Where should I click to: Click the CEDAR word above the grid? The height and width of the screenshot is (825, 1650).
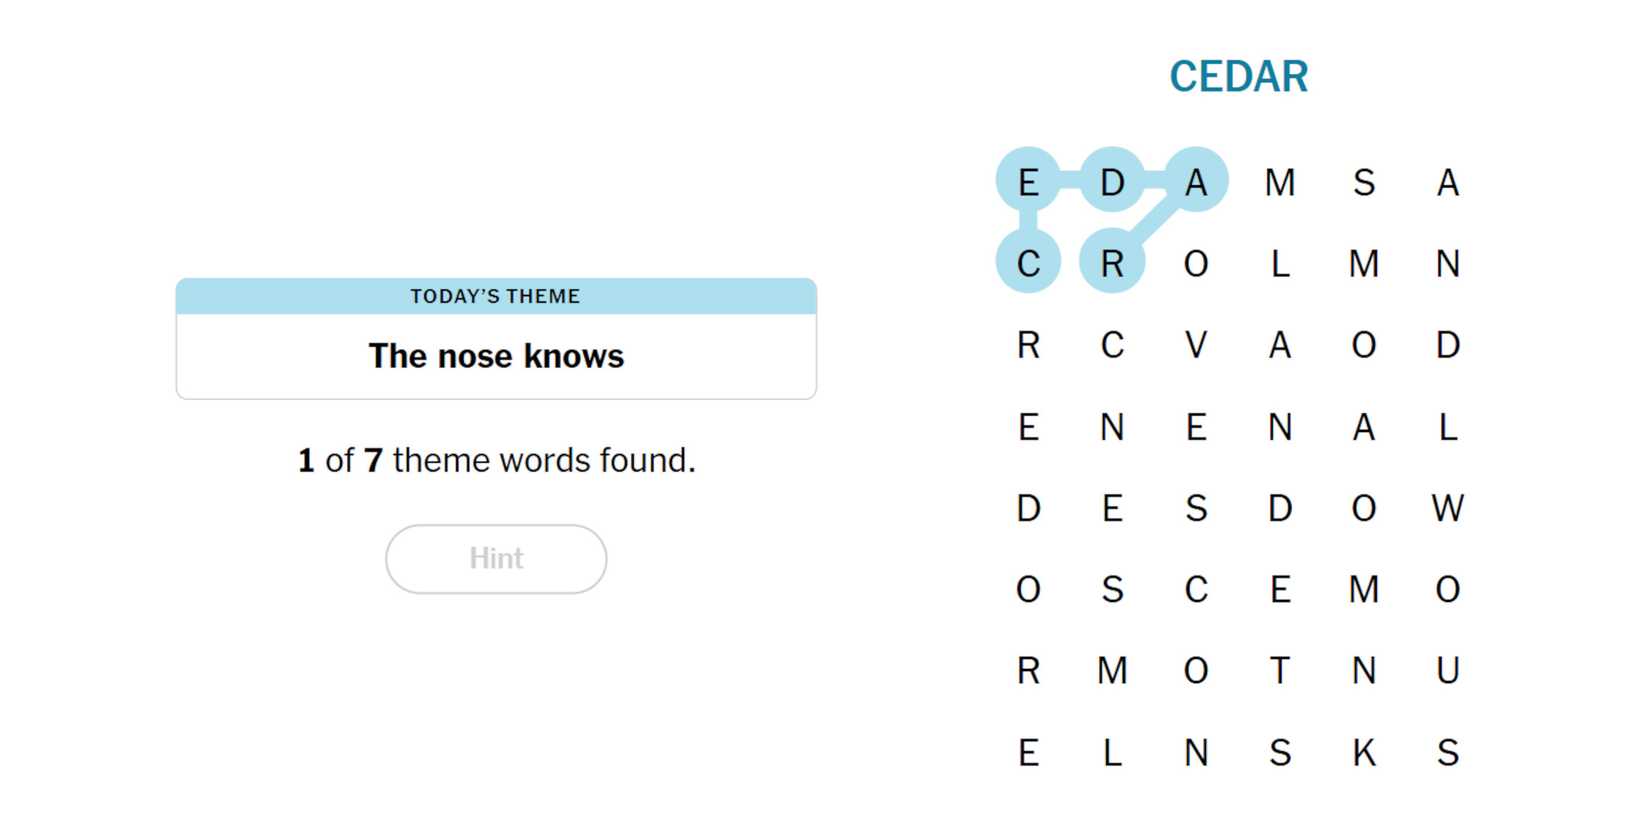1238,77
